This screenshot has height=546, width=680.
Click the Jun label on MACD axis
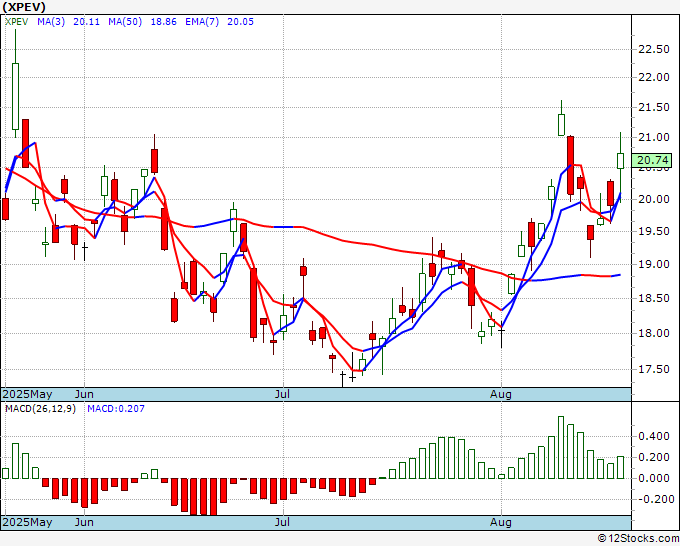84,522
